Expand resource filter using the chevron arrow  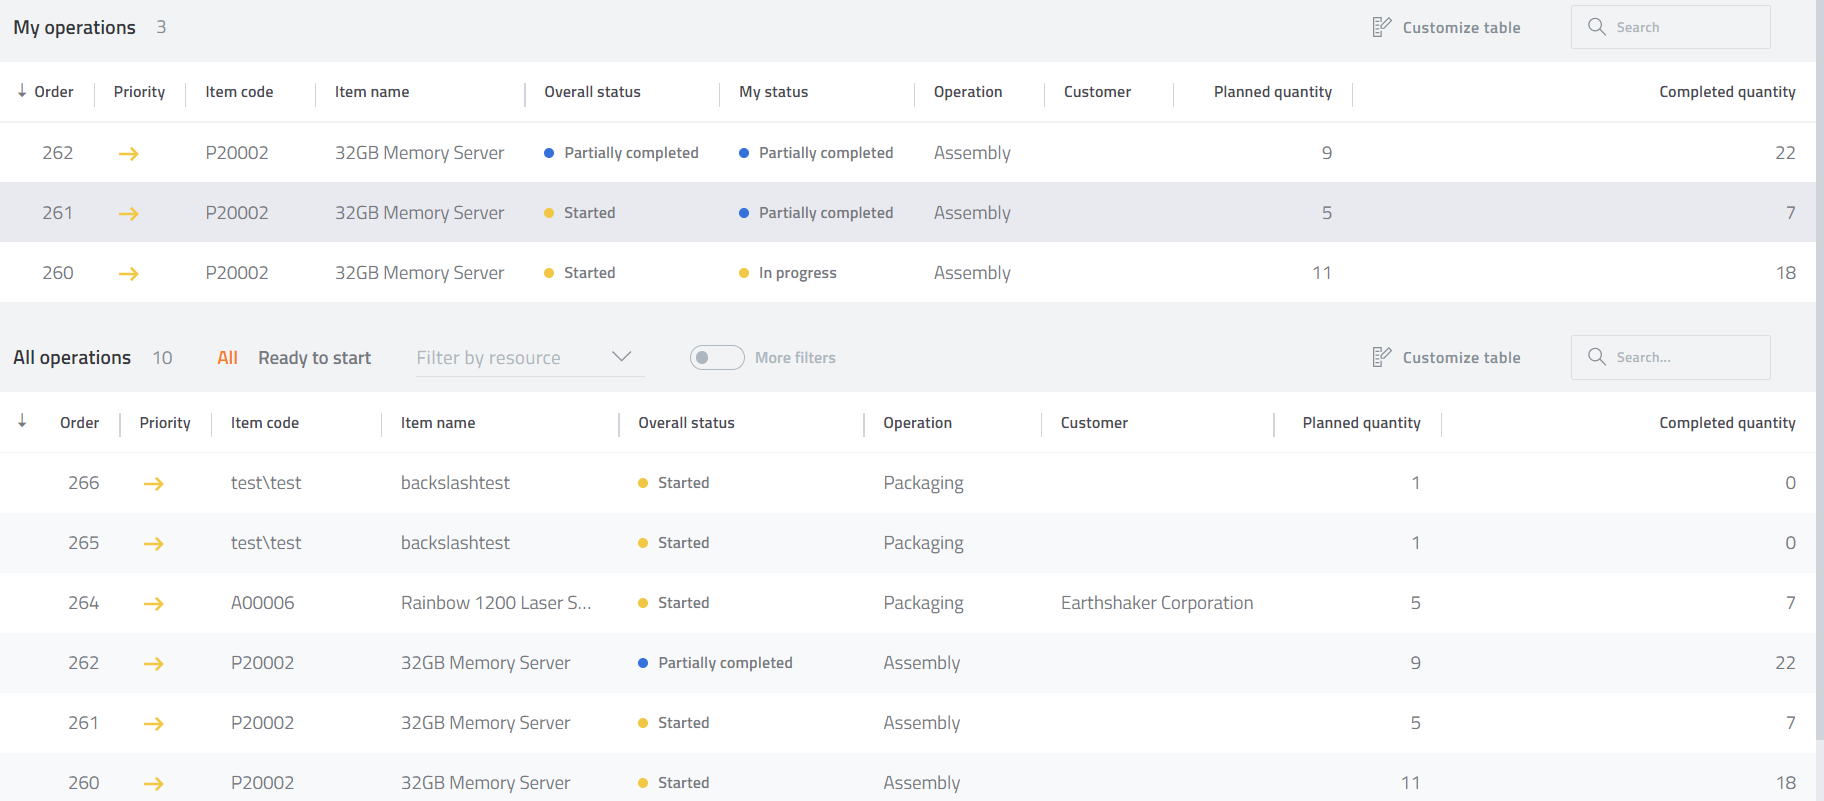point(621,357)
